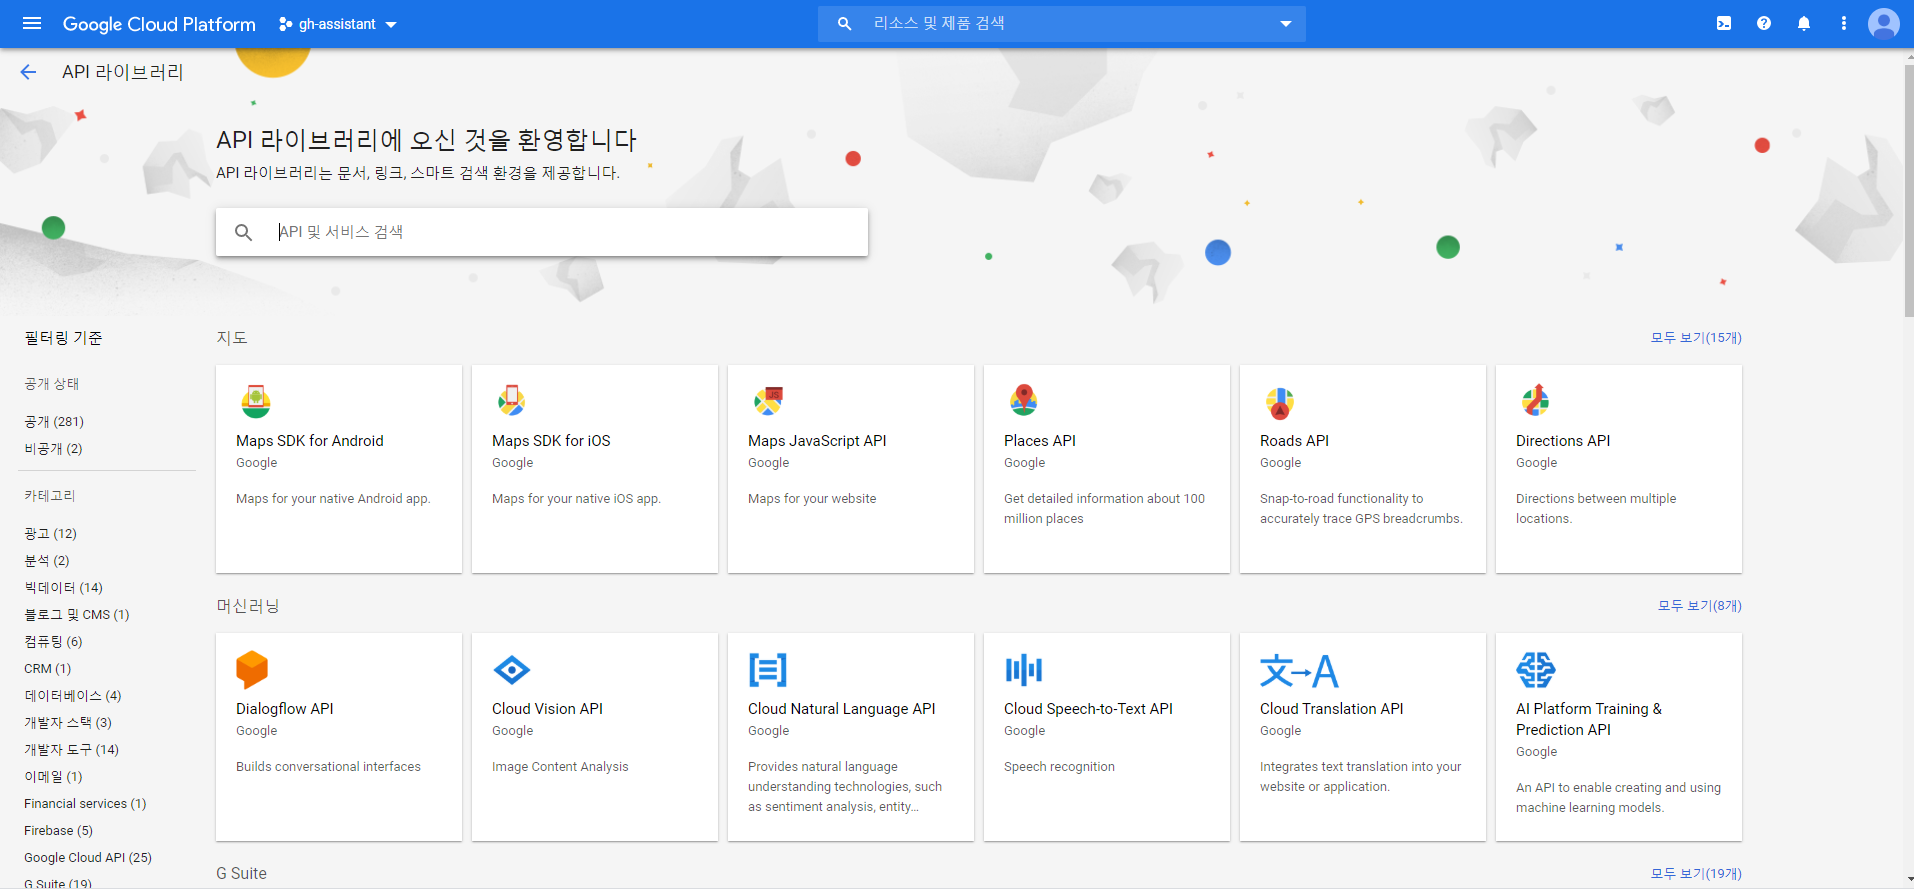Filter by 컴퓨팅 (6) category

[x=53, y=642]
